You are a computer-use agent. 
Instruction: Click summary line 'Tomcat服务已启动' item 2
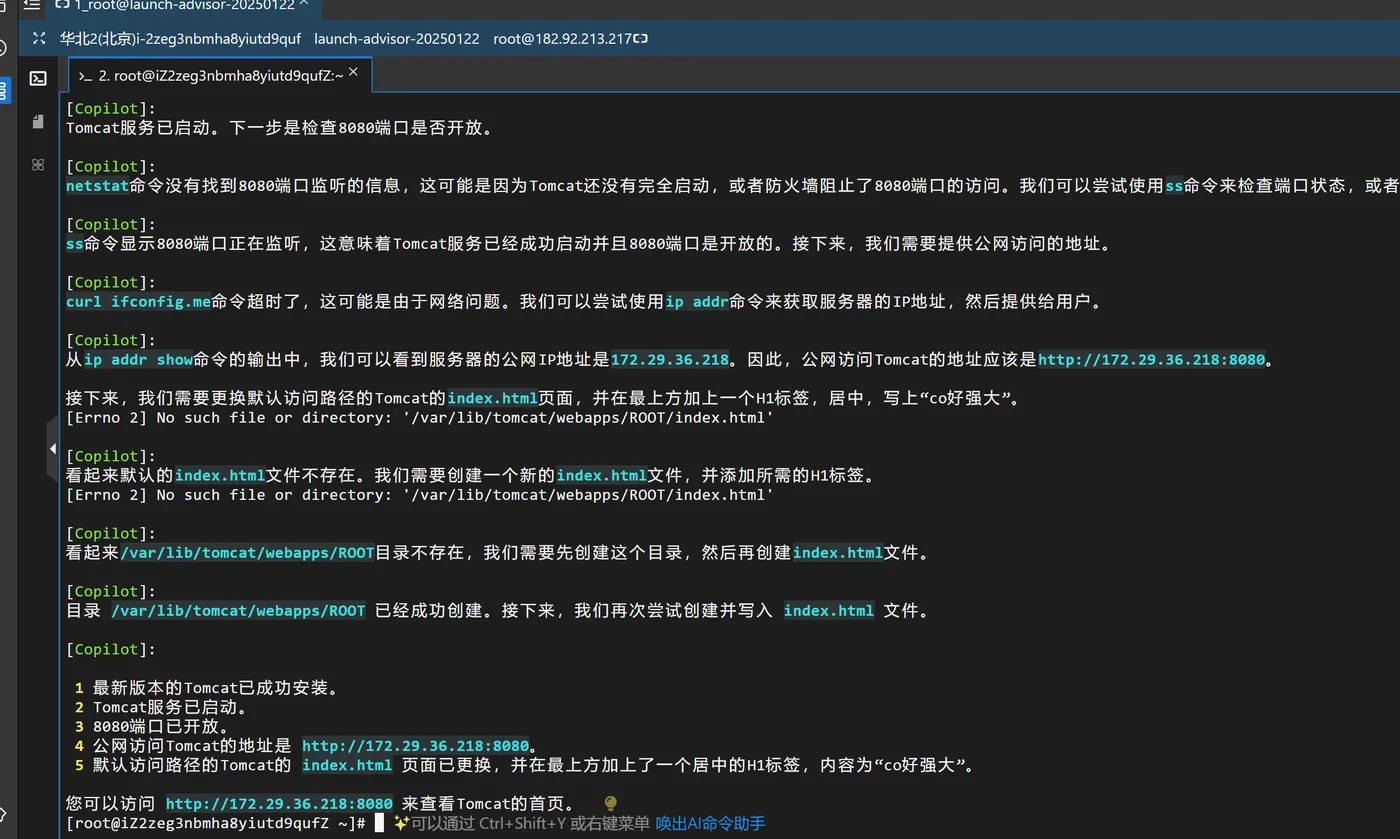(x=170, y=707)
